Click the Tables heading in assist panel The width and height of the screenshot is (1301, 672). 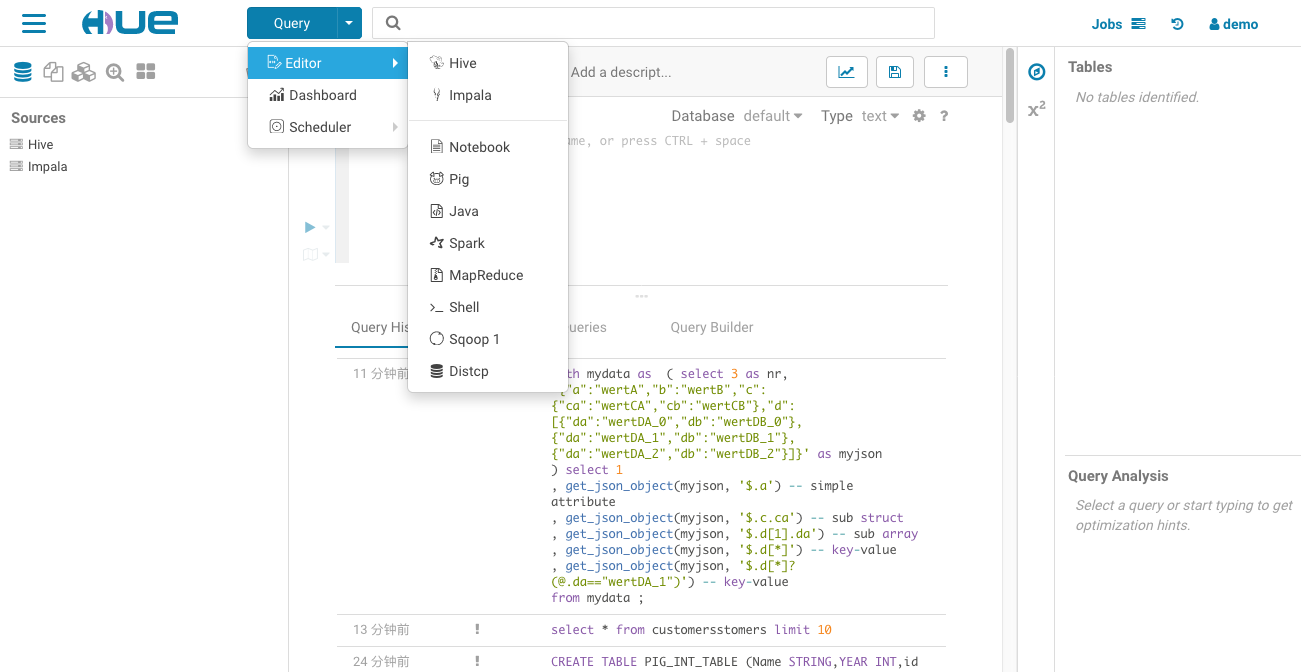pyautogui.click(x=1090, y=67)
